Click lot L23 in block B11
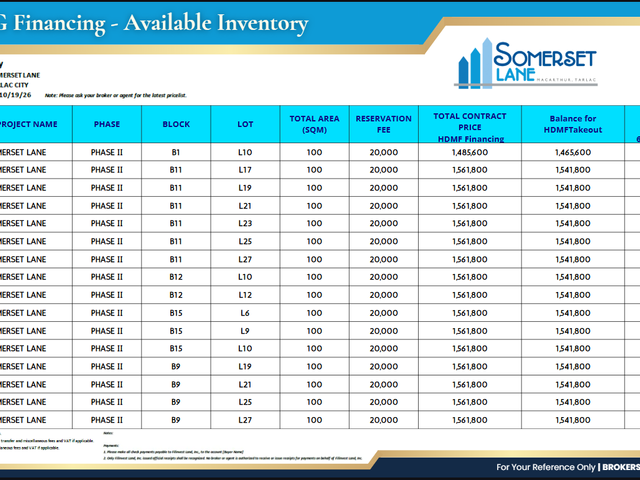Image resolution: width=640 pixels, height=480 pixels. point(245,223)
